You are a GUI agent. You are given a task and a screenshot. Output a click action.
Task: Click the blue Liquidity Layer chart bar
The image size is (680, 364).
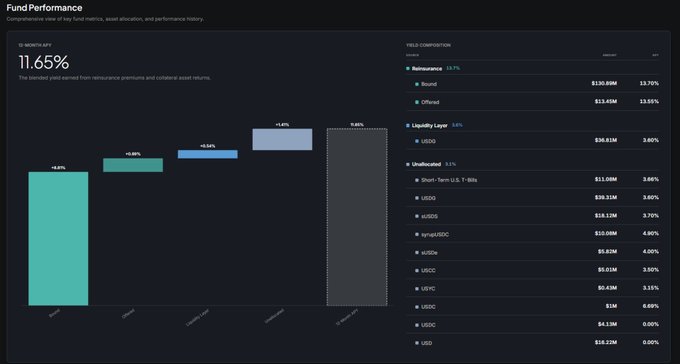pos(208,154)
